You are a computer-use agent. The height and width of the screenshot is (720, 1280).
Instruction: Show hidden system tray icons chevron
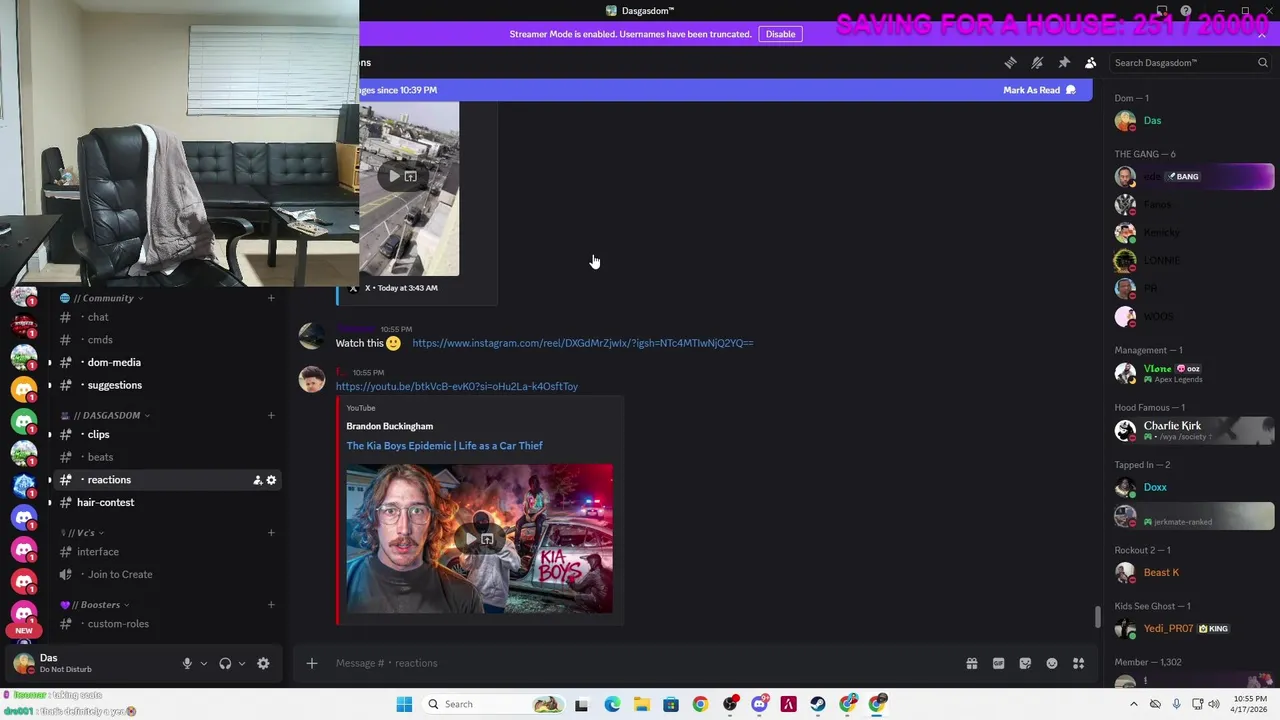(x=1133, y=704)
